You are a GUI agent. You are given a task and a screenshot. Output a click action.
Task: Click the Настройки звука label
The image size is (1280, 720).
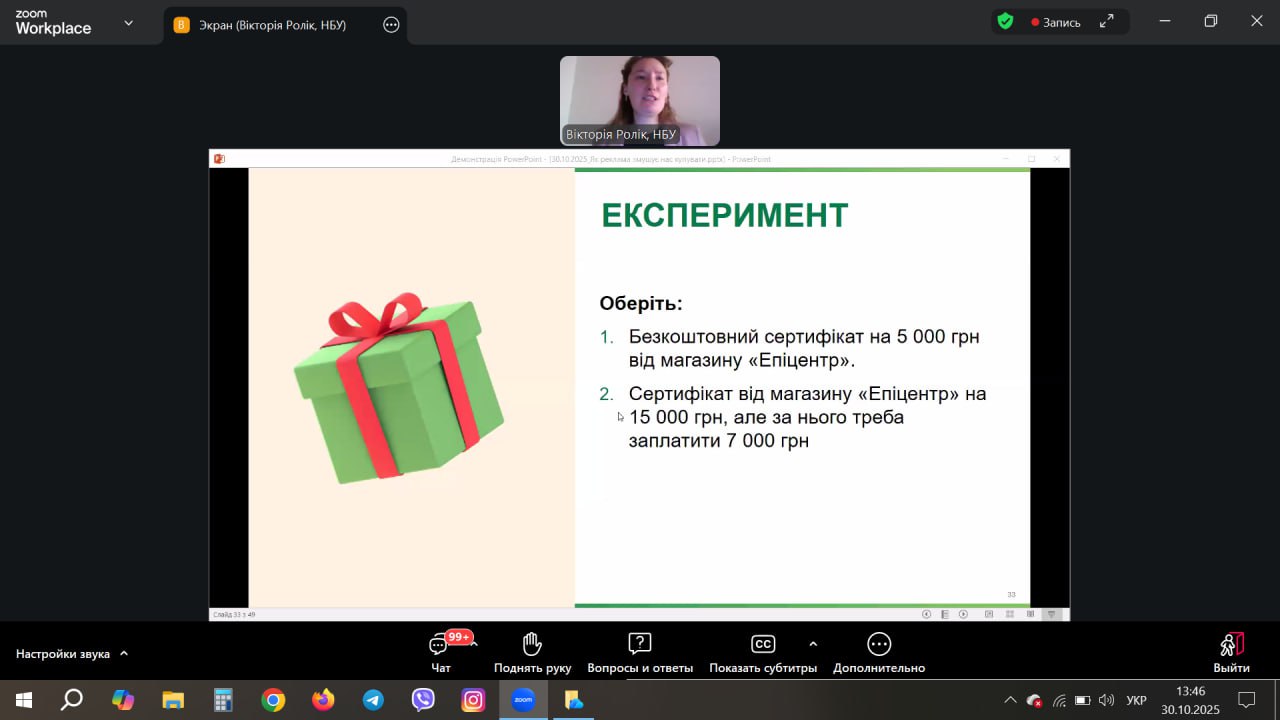63,654
